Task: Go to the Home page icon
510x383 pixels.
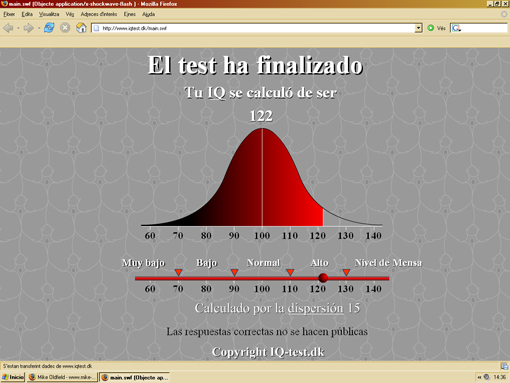Action: [x=81, y=28]
